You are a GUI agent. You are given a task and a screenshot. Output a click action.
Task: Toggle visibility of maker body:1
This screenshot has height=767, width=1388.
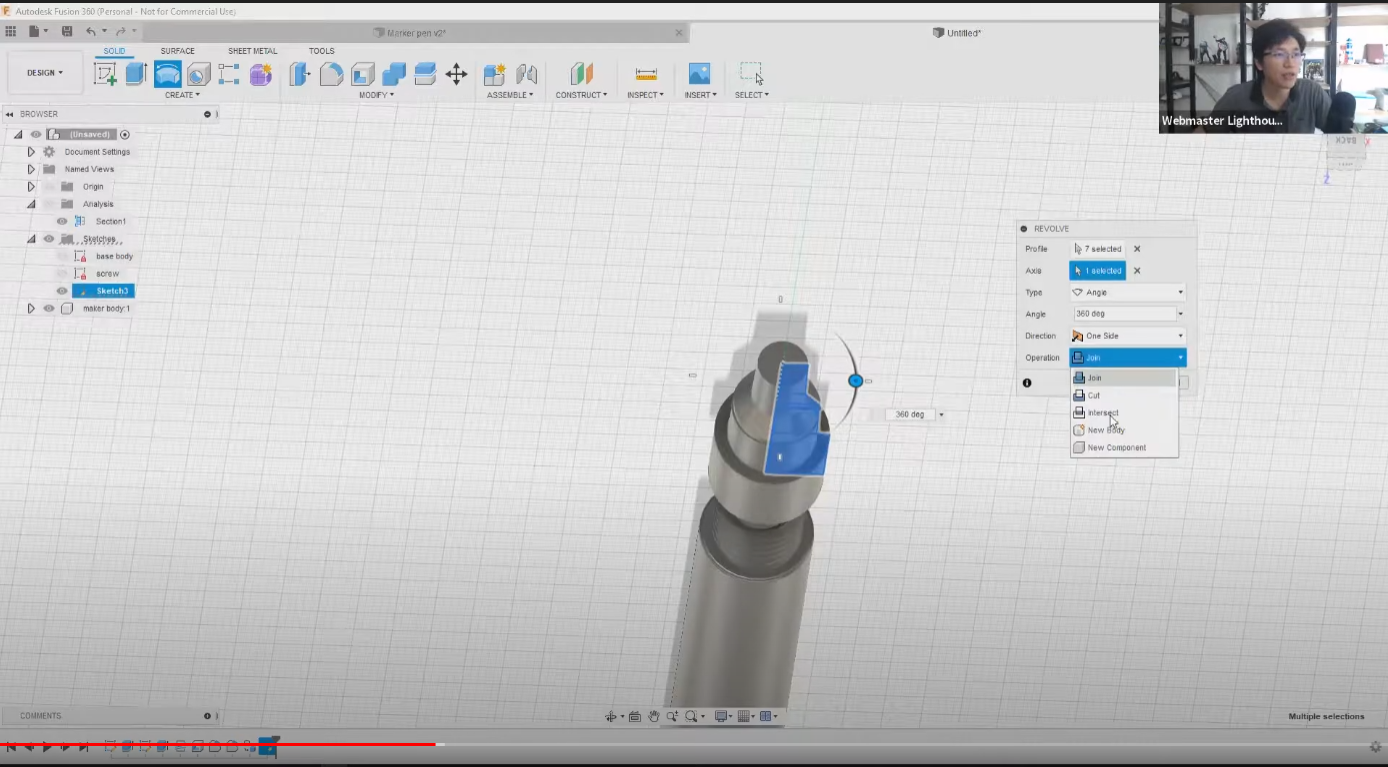click(48, 308)
